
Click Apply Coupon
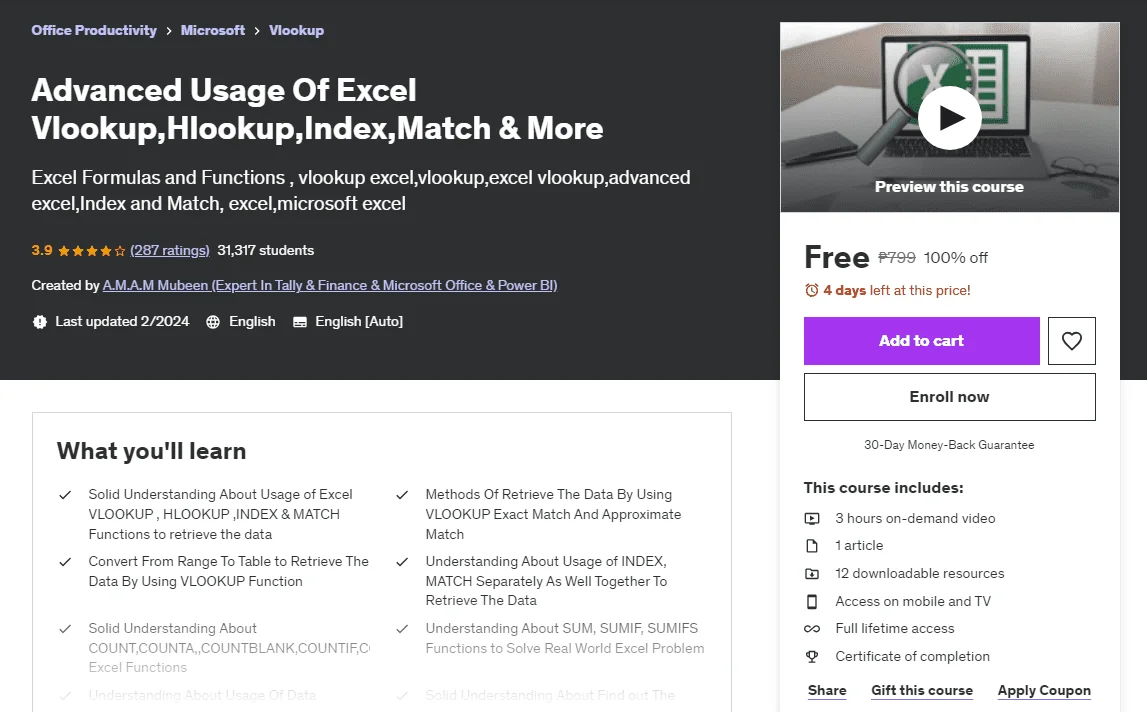point(1044,690)
